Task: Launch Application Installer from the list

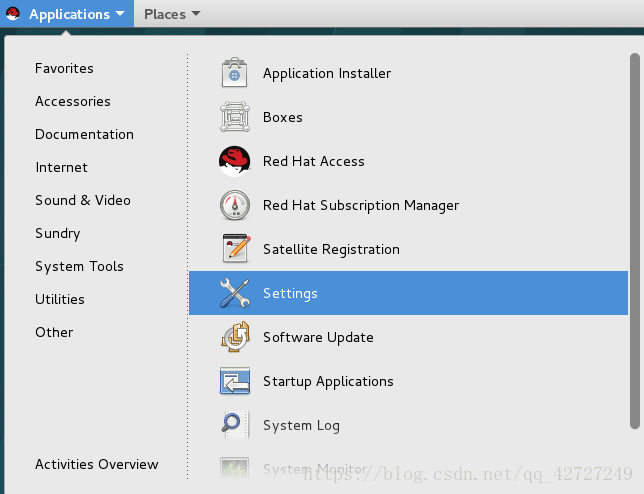Action: [x=408, y=73]
